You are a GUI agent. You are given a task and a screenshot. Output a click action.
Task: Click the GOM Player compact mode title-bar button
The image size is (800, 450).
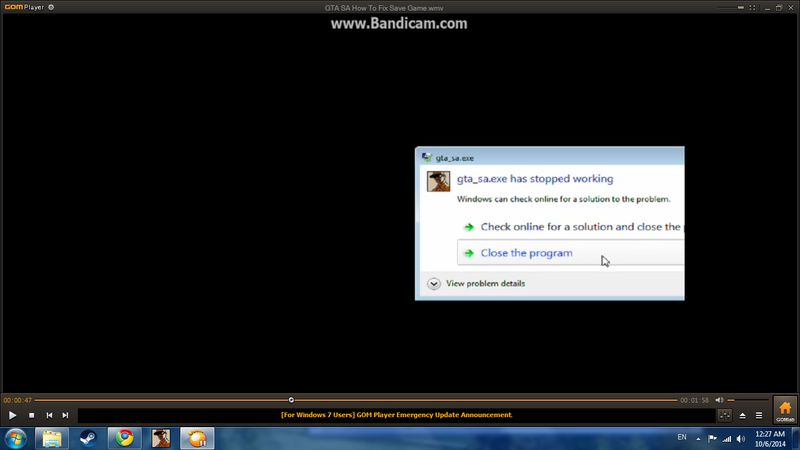740,8
